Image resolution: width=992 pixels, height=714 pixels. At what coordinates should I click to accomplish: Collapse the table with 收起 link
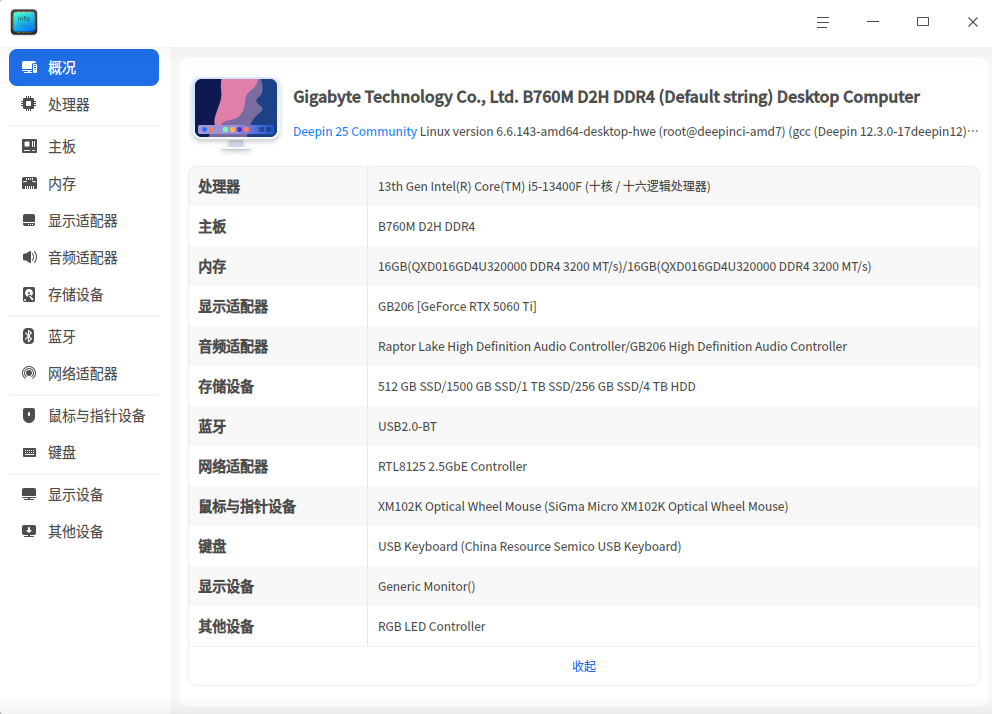584,666
